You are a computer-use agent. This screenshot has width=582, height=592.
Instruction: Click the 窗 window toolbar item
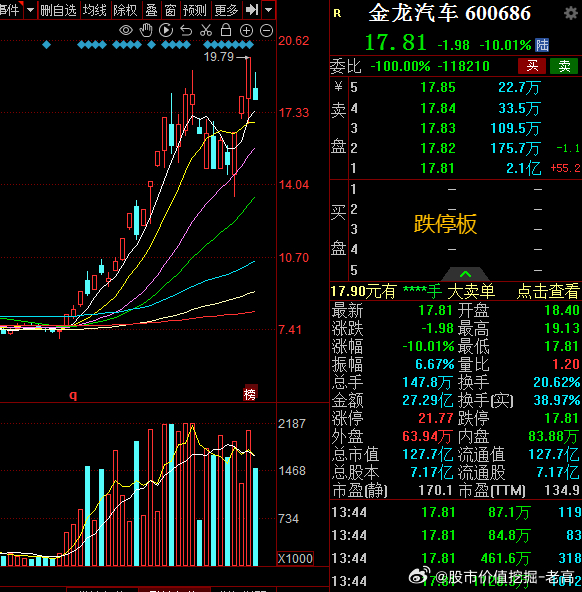(170, 10)
